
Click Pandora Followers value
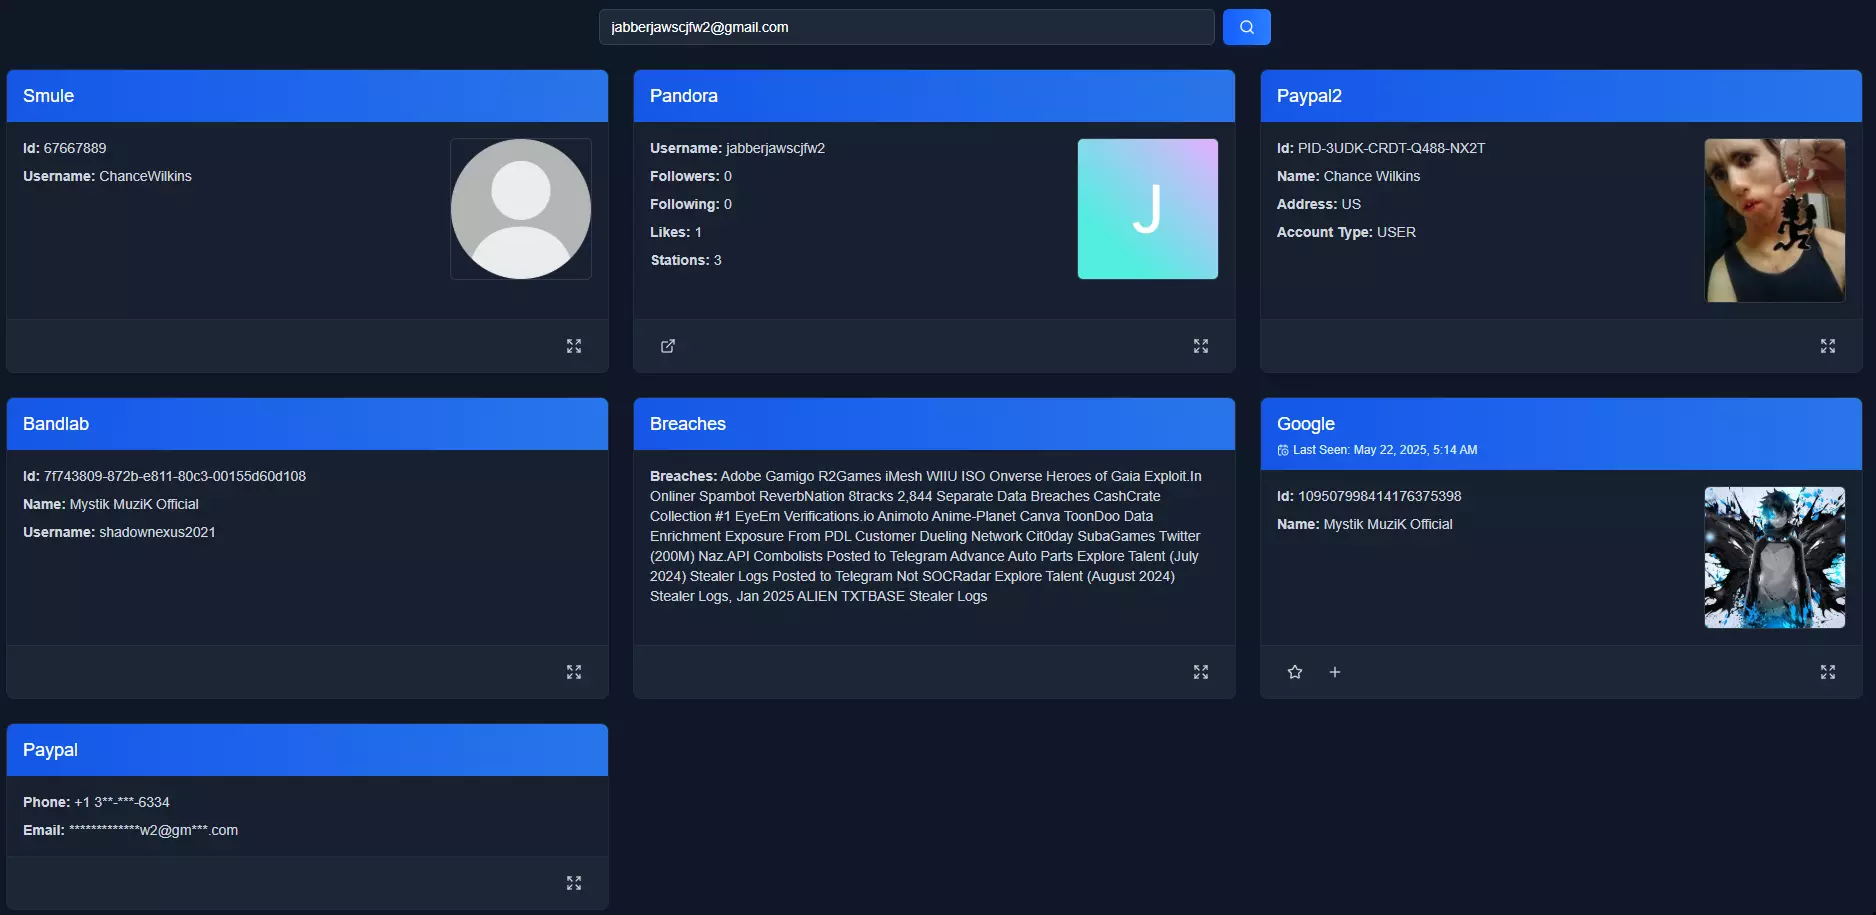pyautogui.click(x=728, y=176)
